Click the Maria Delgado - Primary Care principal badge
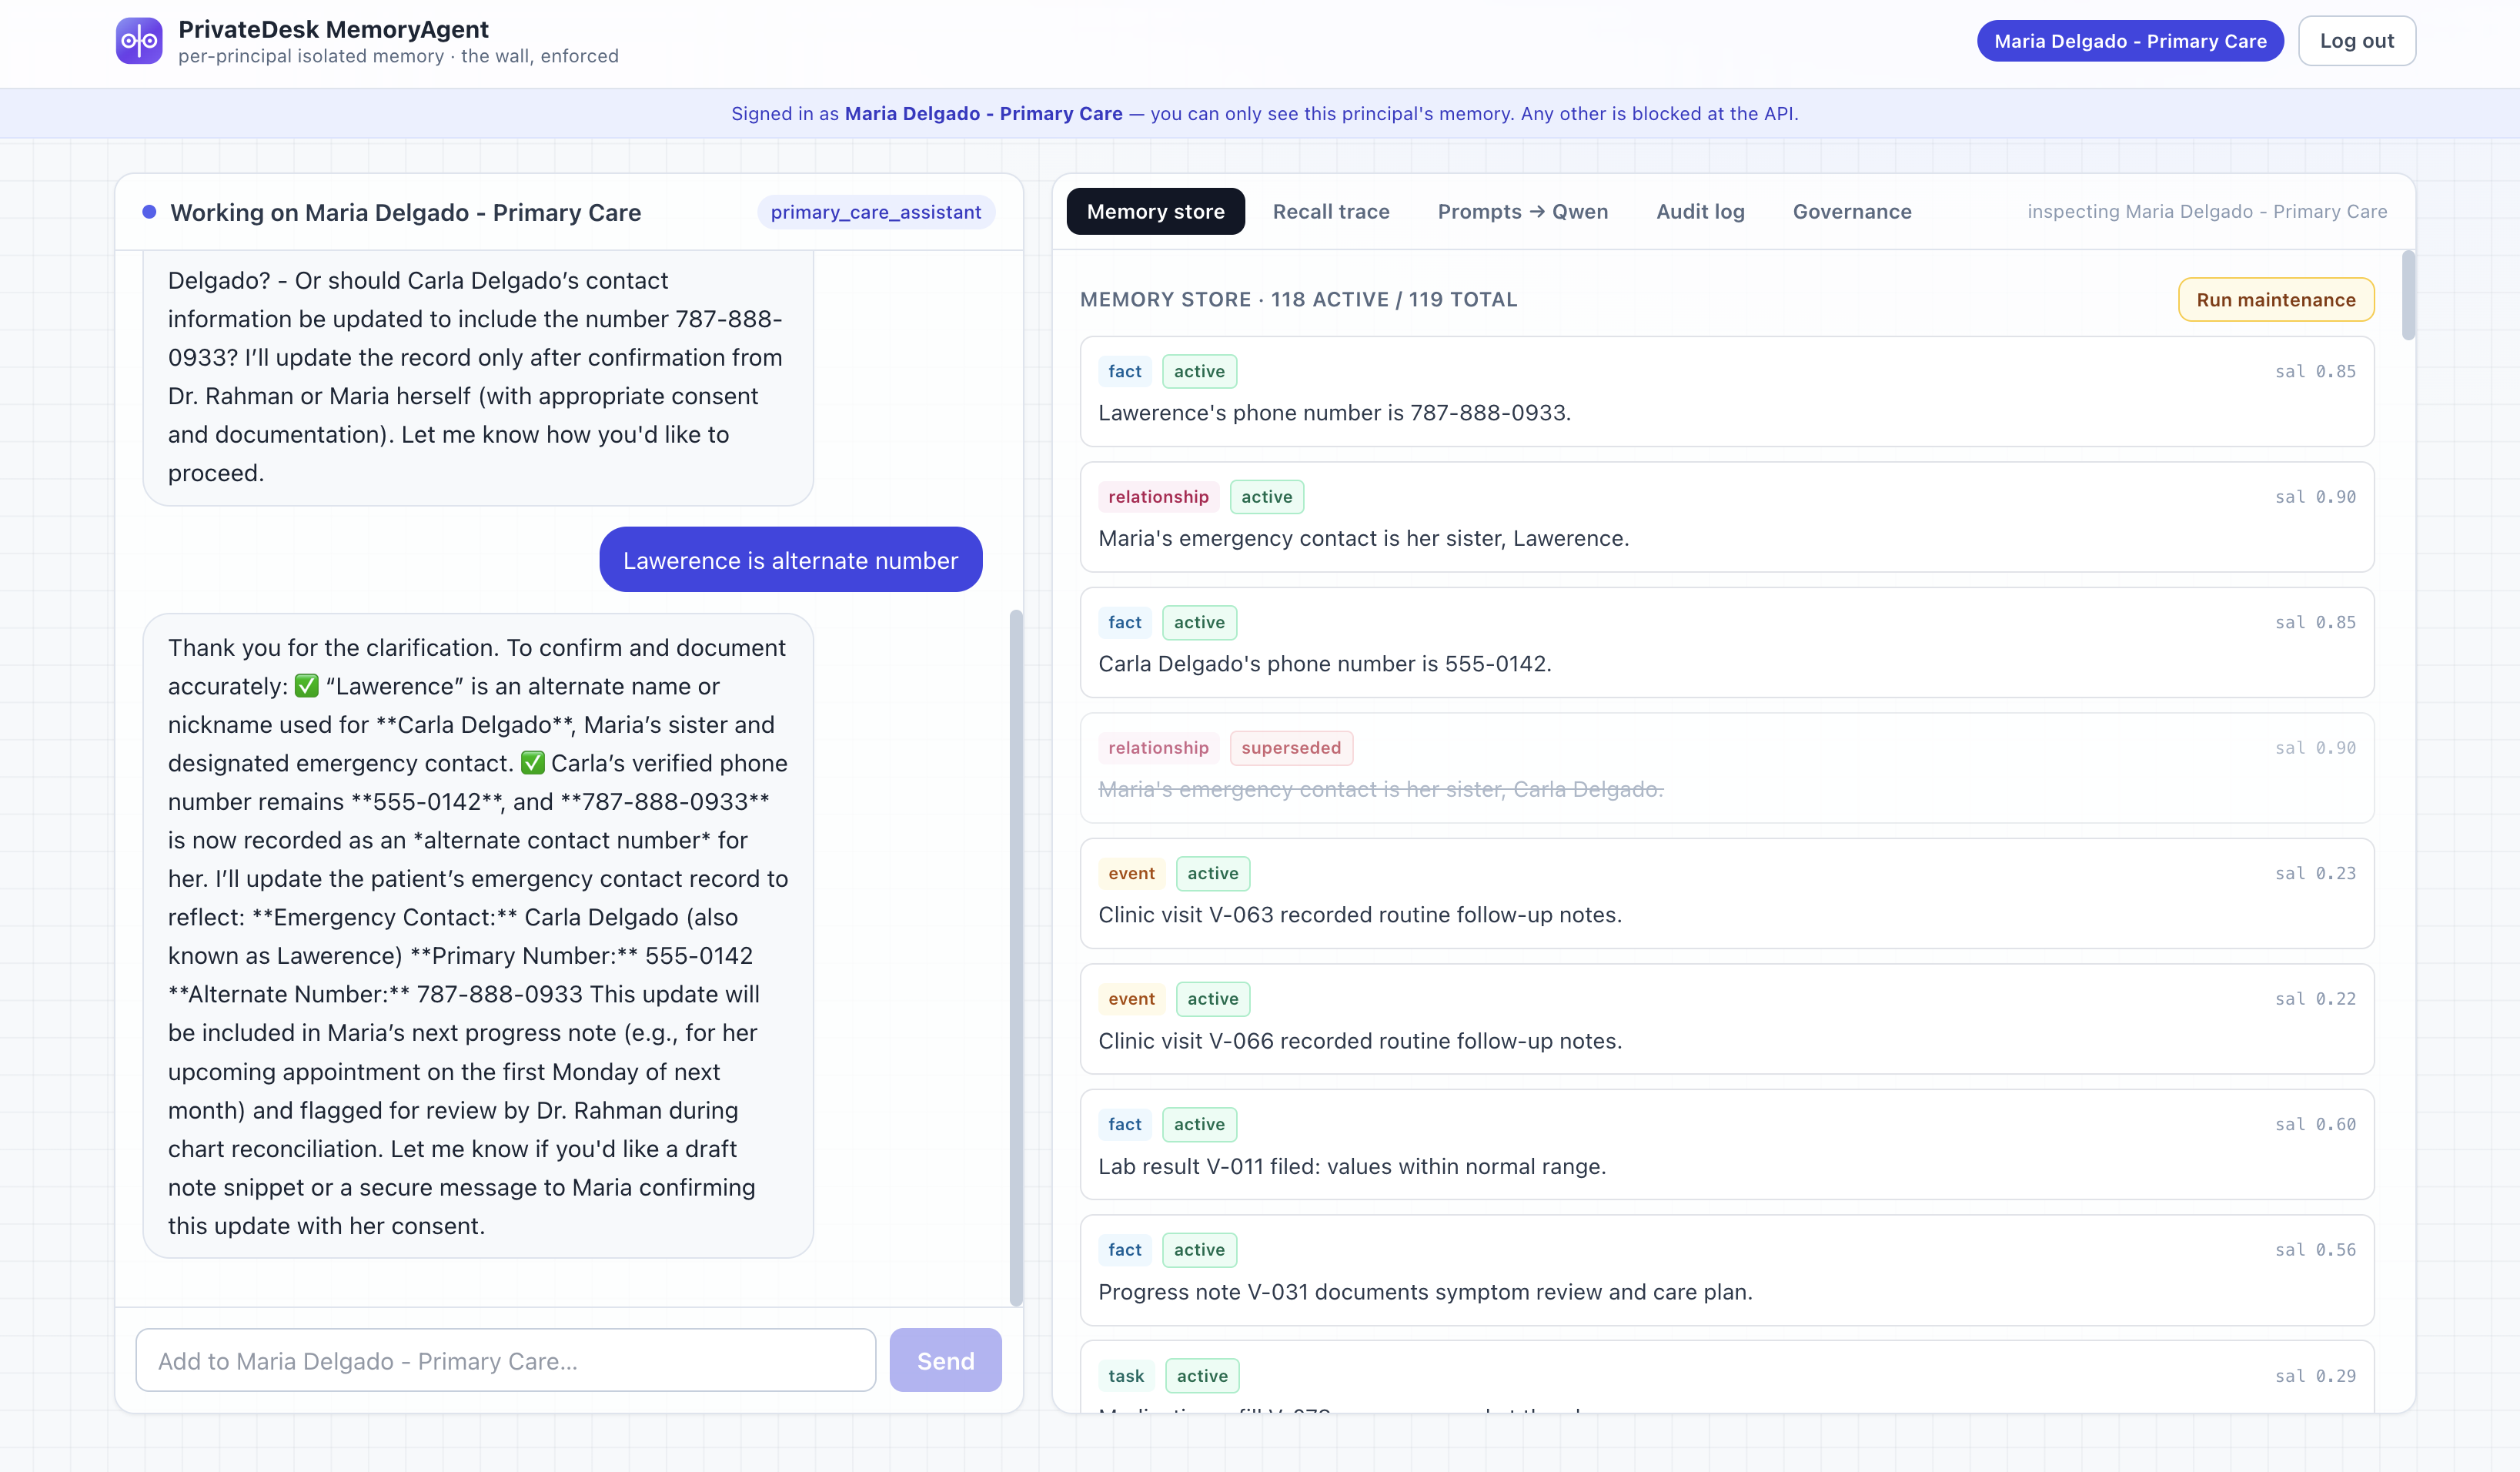 2130,41
